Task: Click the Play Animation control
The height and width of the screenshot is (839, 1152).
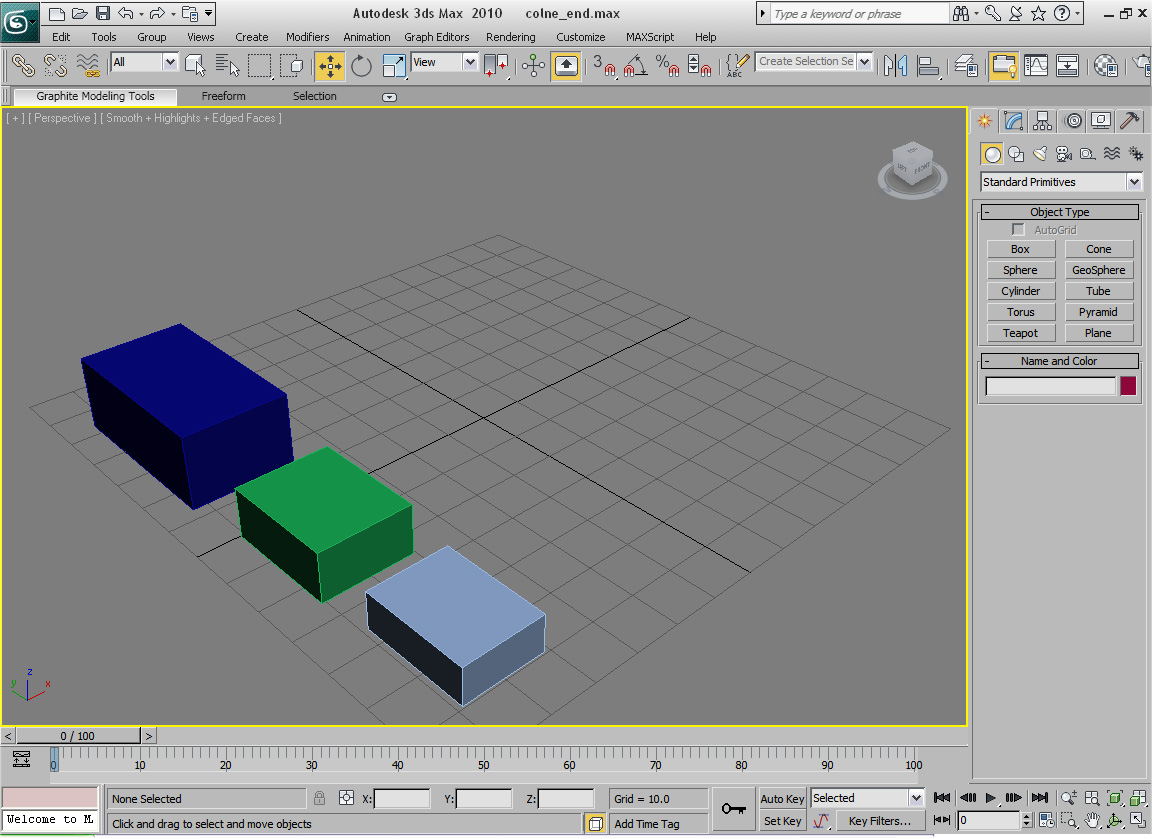Action: 989,798
